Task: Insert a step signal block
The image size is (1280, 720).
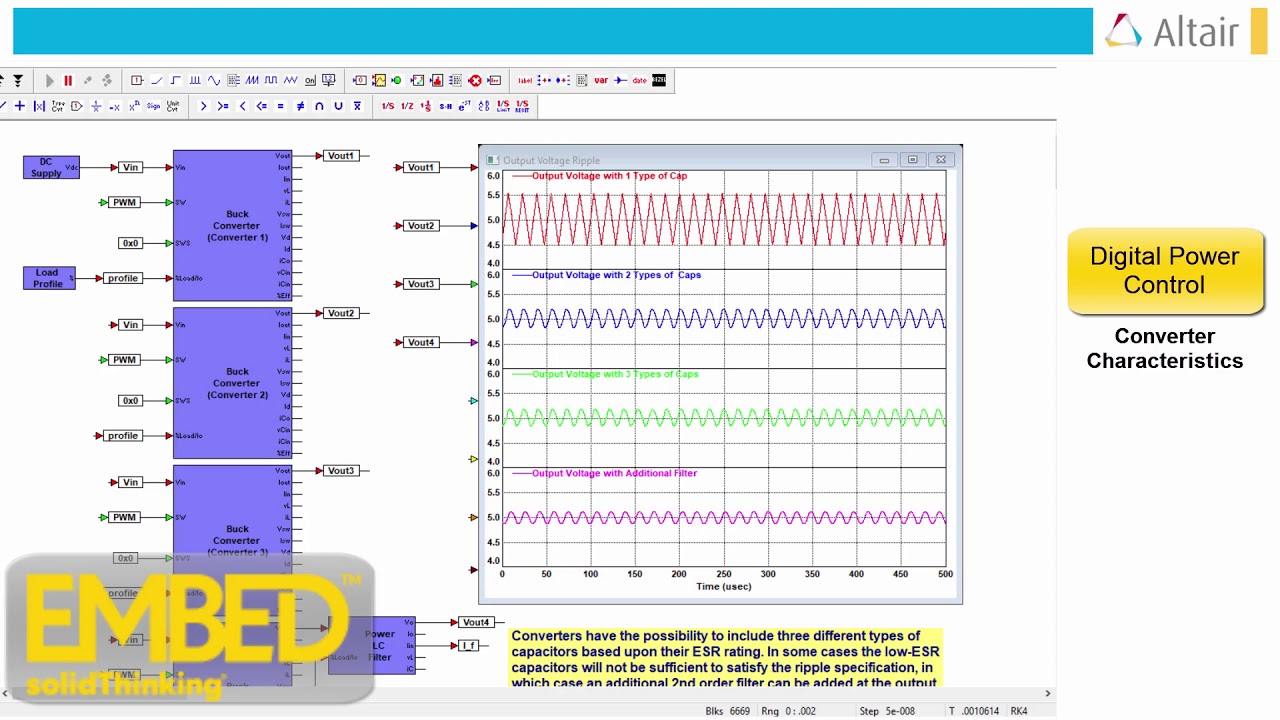Action: tap(176, 80)
